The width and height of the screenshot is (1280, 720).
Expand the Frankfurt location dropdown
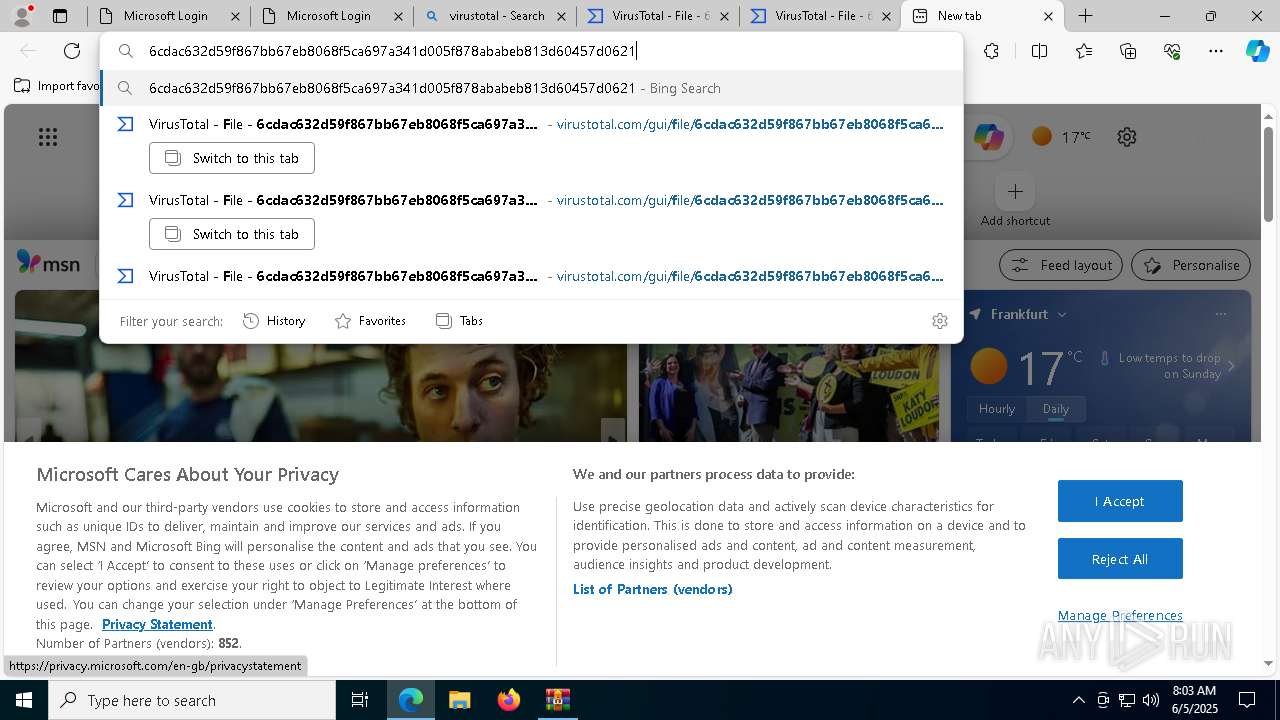point(1062,314)
